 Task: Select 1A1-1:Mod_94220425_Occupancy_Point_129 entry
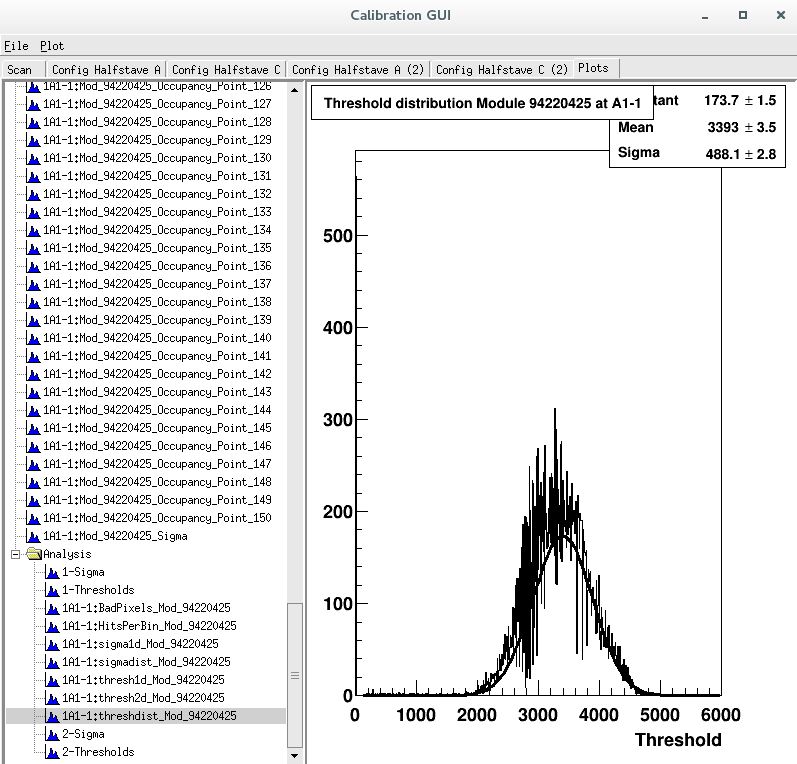coord(157,140)
